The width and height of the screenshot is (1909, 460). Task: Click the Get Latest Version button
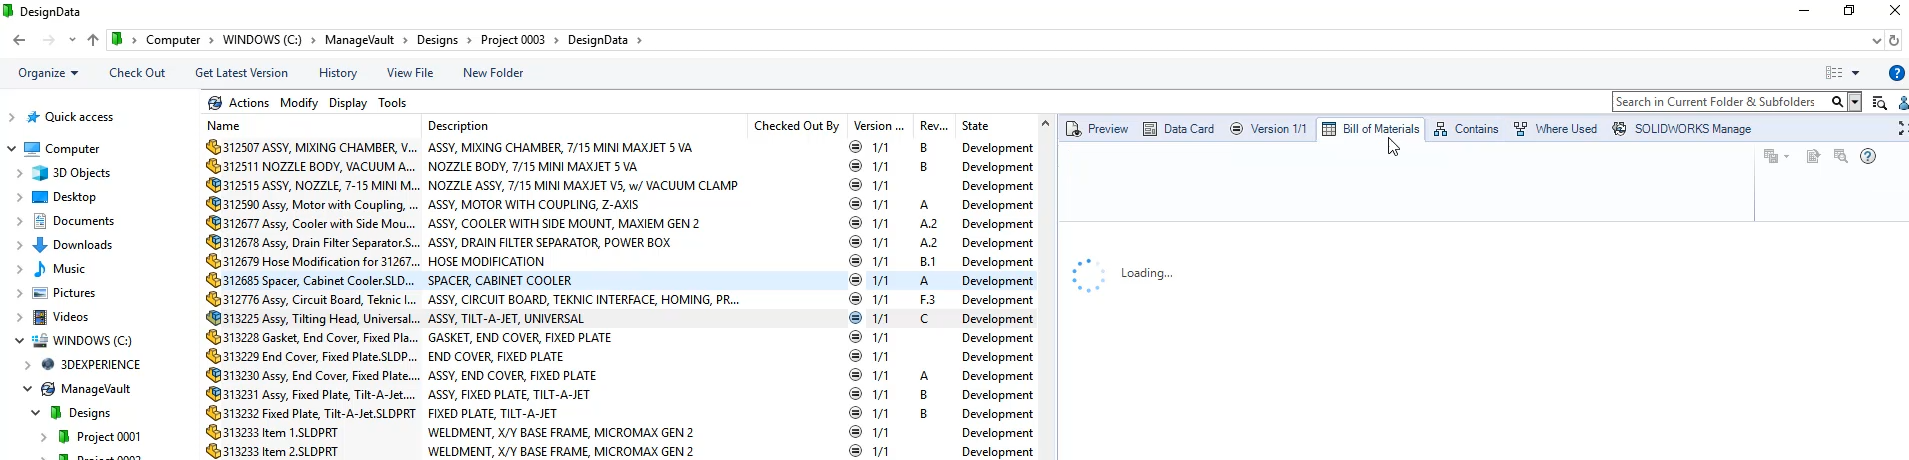241,73
